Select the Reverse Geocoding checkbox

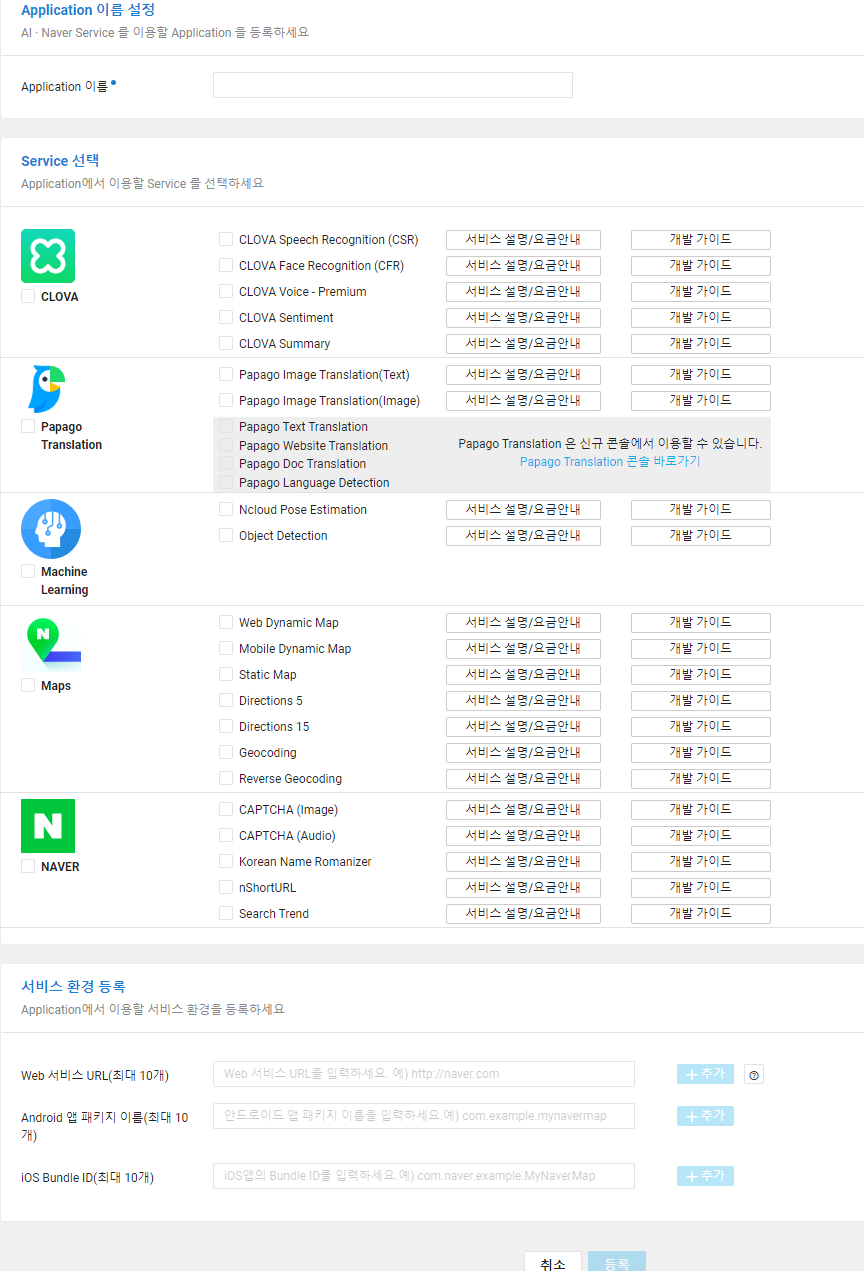pyautogui.click(x=226, y=779)
